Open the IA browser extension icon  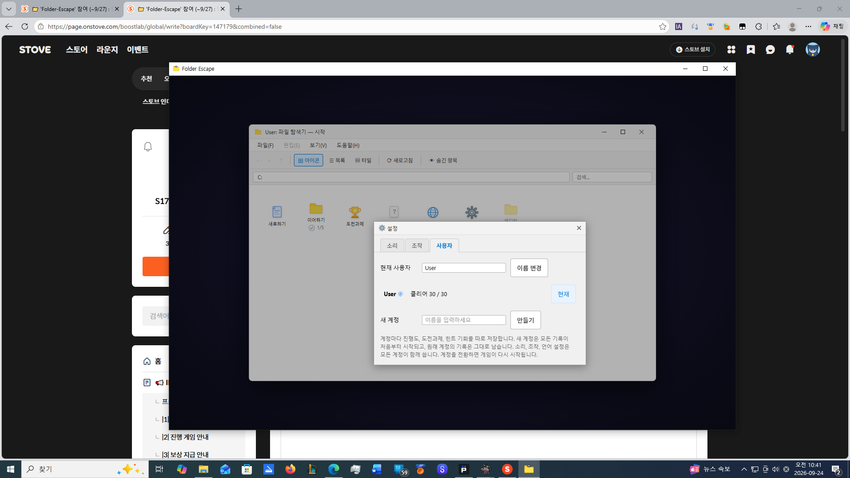[679, 26]
